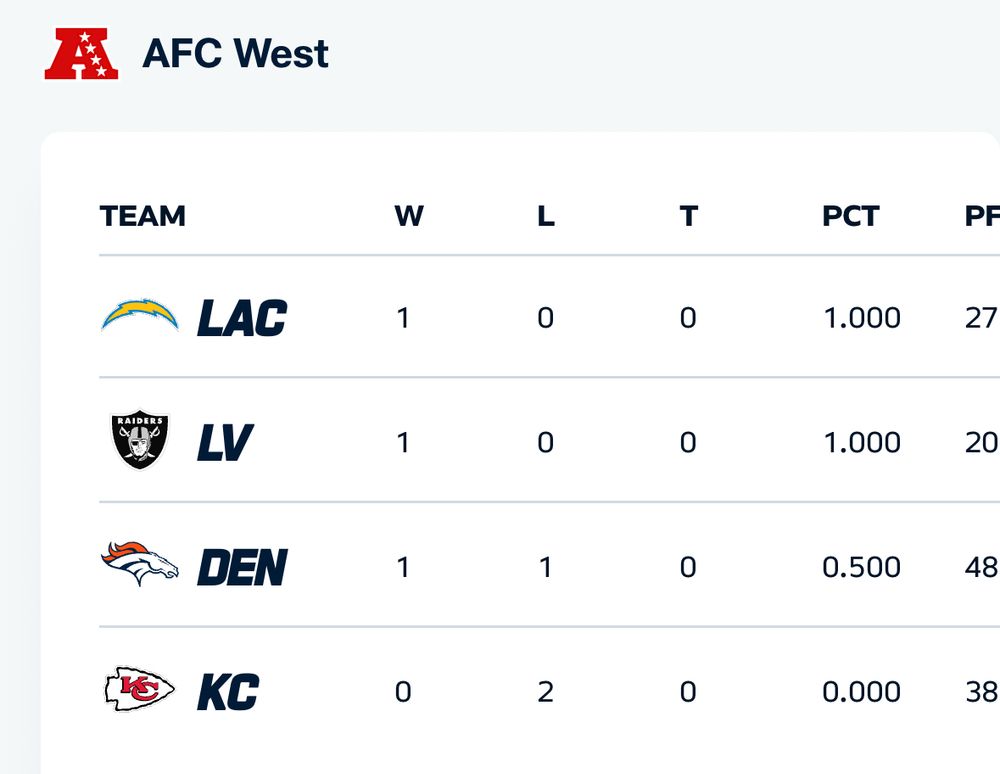Click DEN's 0.500 win percentage cell
1000x774 pixels.
(x=861, y=567)
